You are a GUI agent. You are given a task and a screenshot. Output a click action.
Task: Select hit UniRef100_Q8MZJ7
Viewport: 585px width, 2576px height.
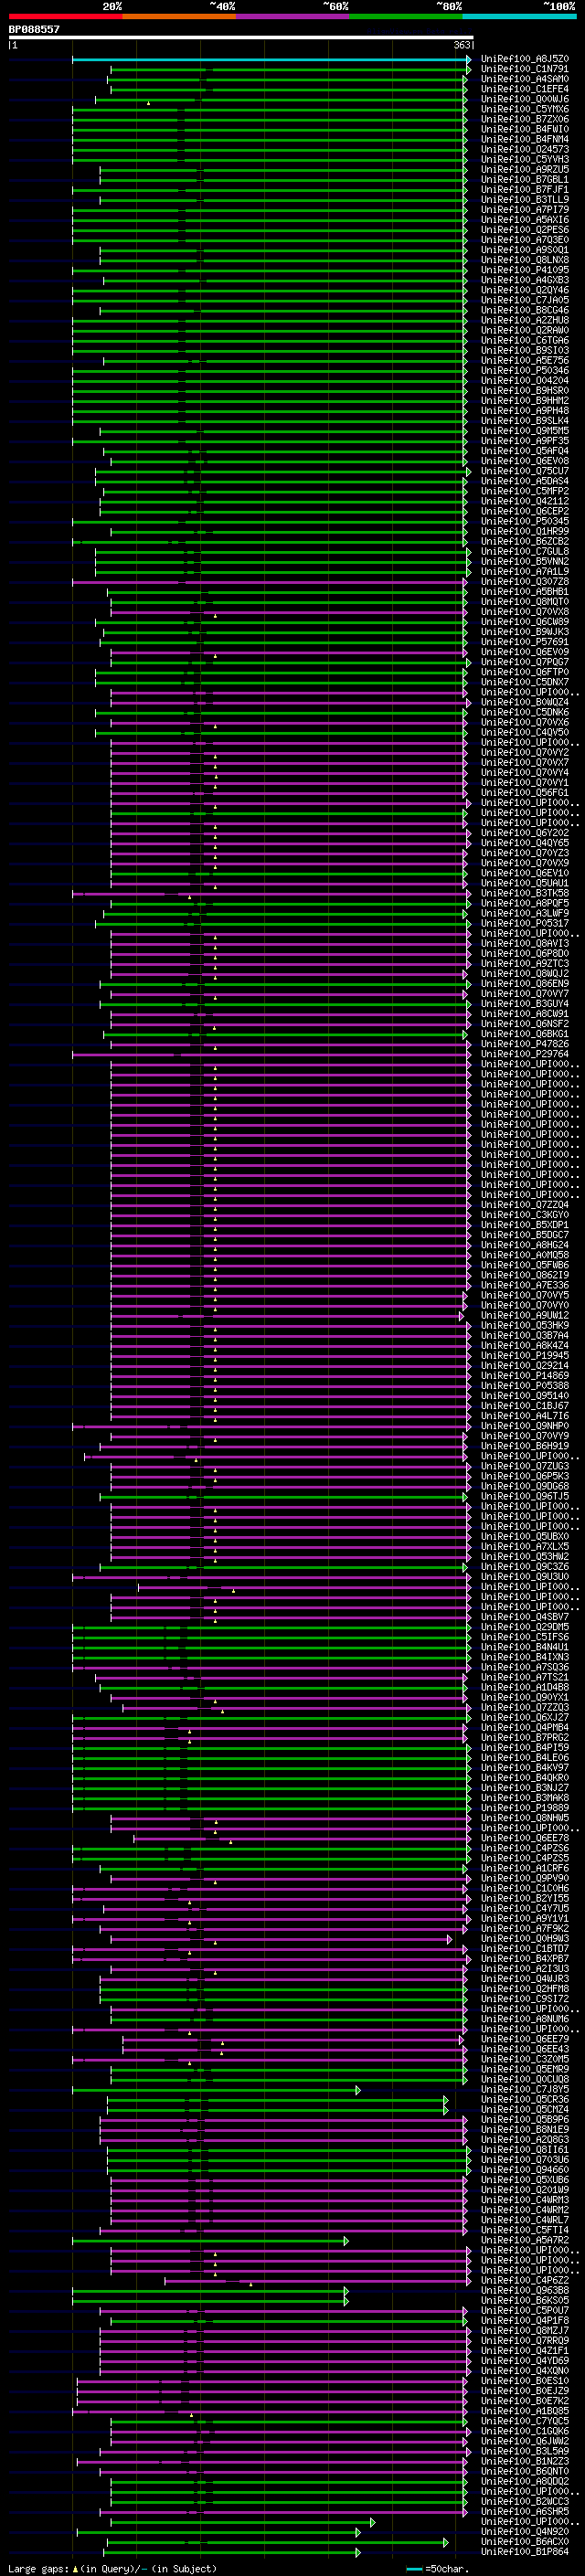[525, 2330]
